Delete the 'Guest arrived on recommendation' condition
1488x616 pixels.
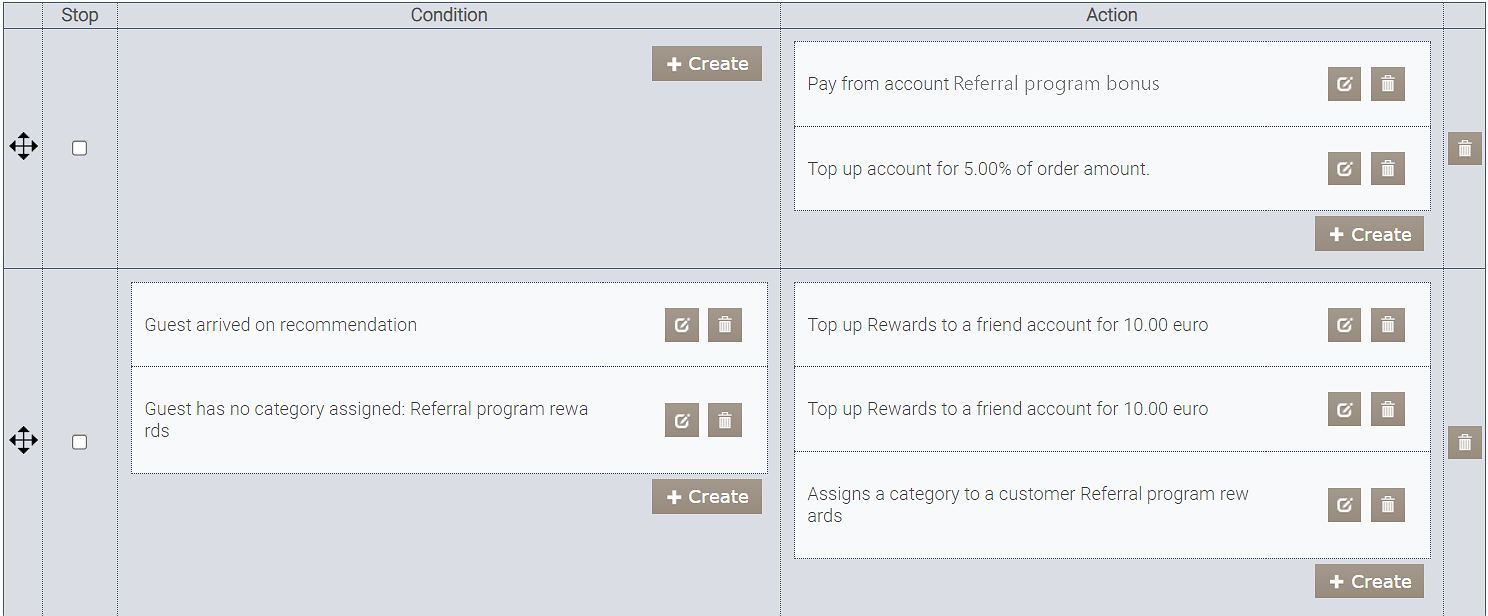[724, 325]
